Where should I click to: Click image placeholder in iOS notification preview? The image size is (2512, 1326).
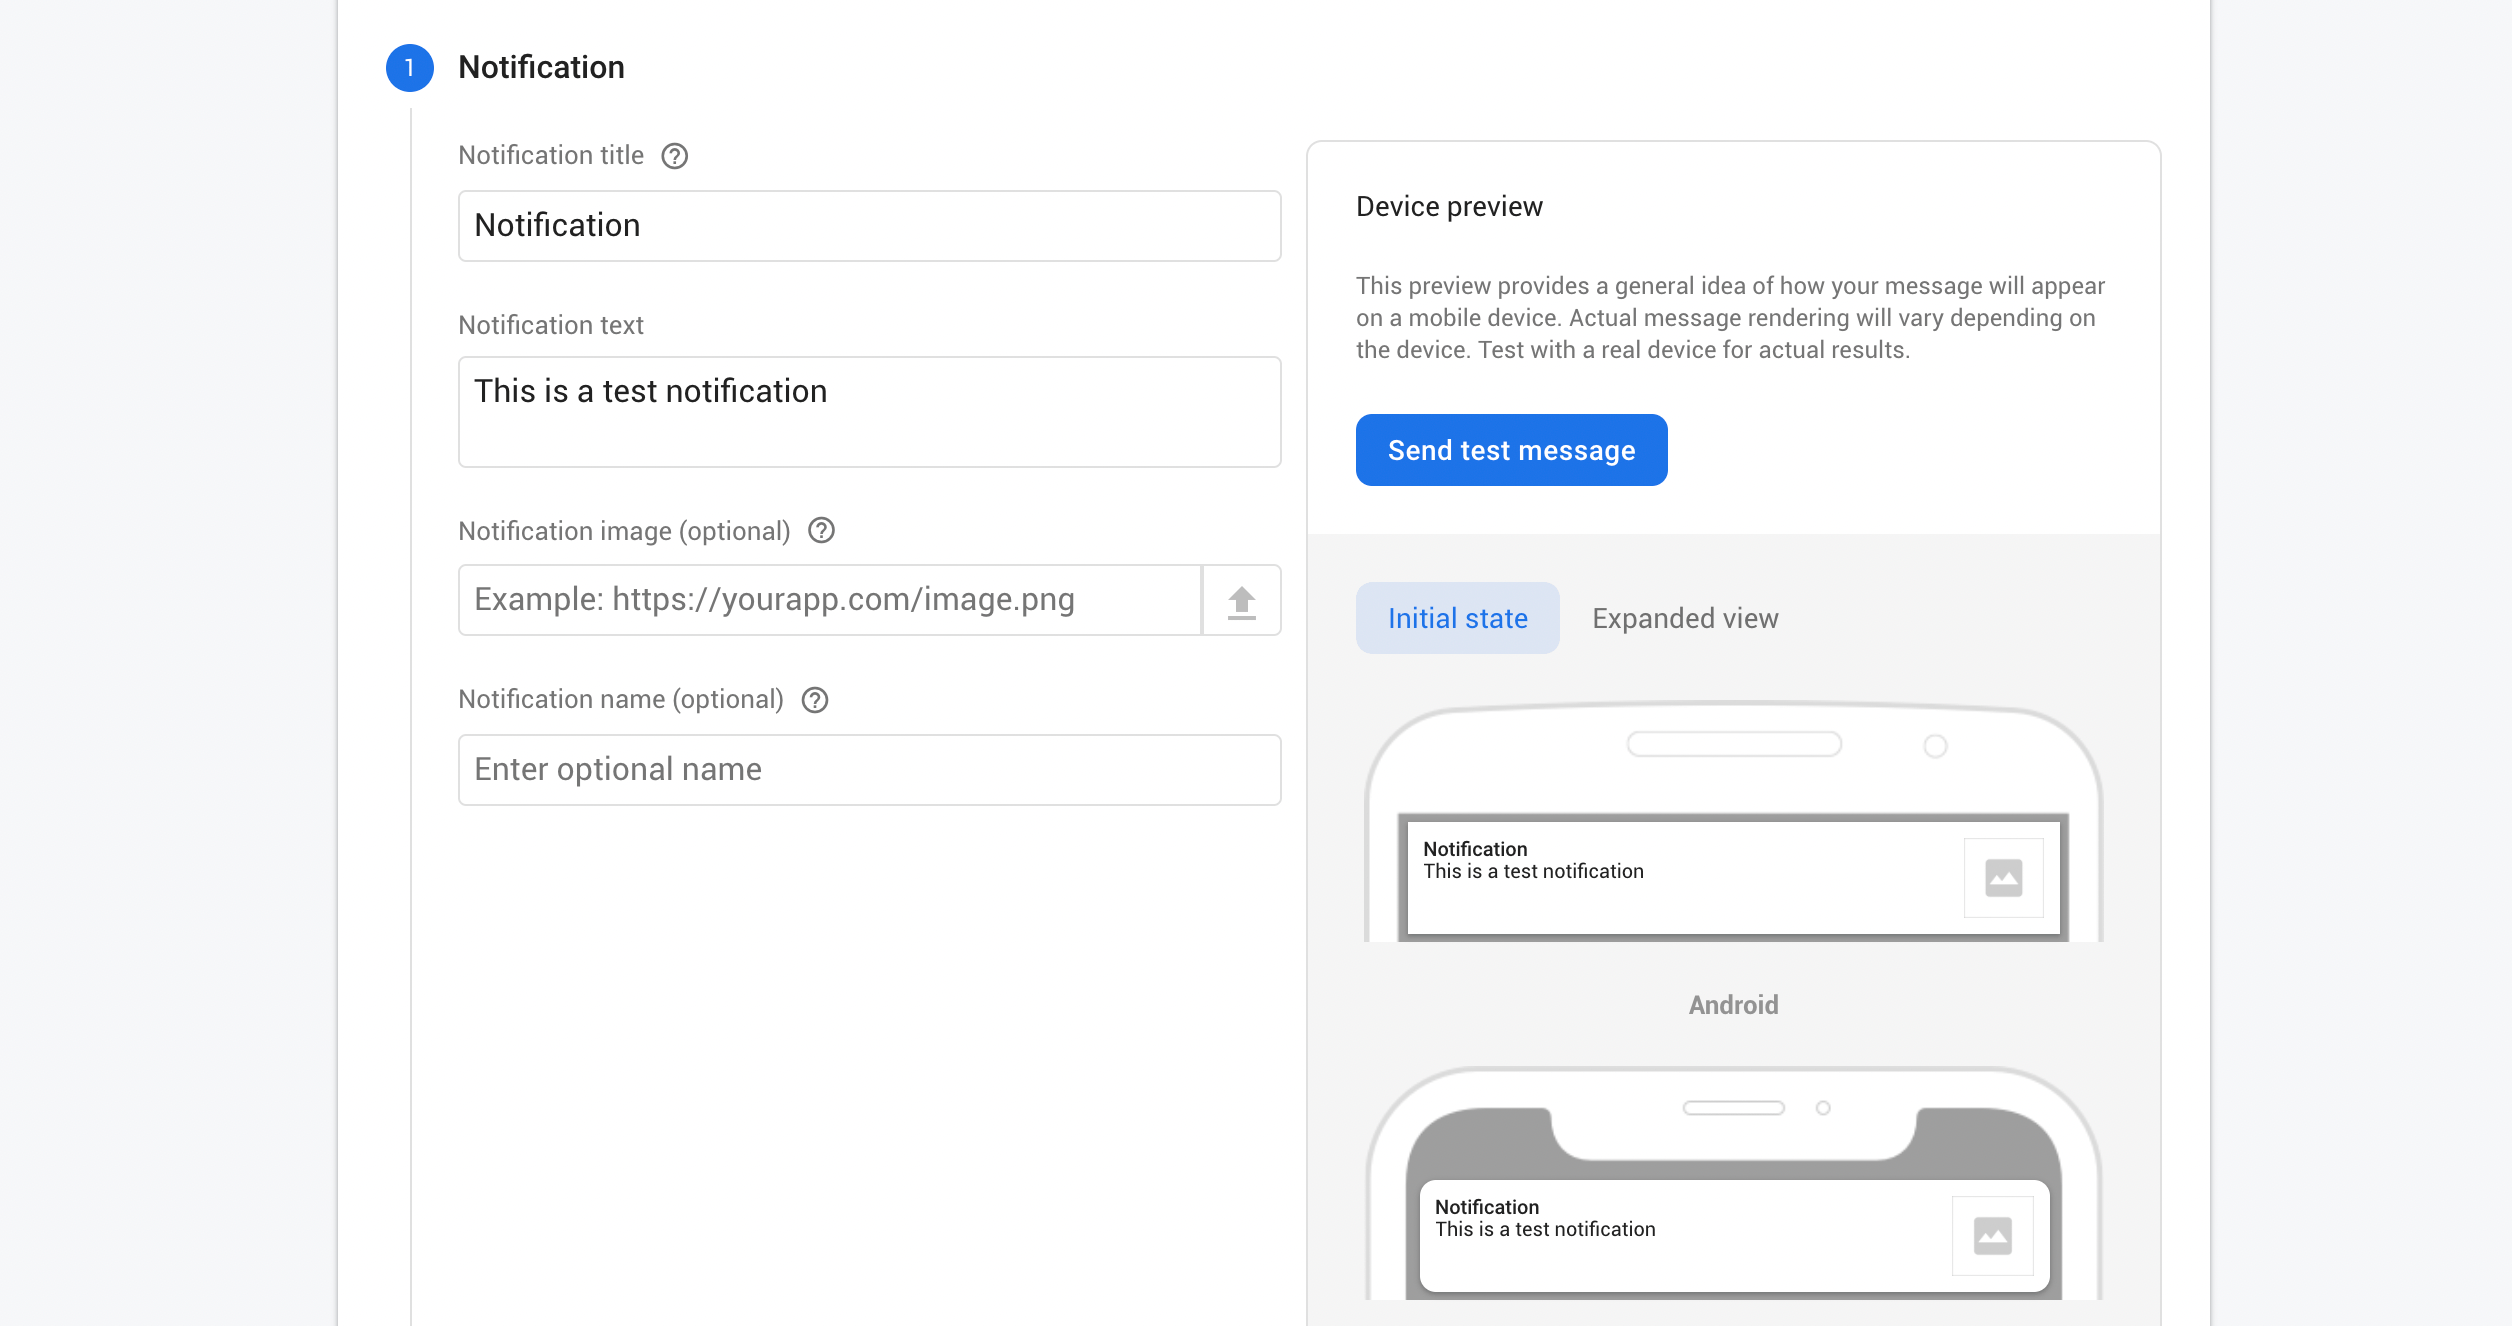[1992, 1236]
